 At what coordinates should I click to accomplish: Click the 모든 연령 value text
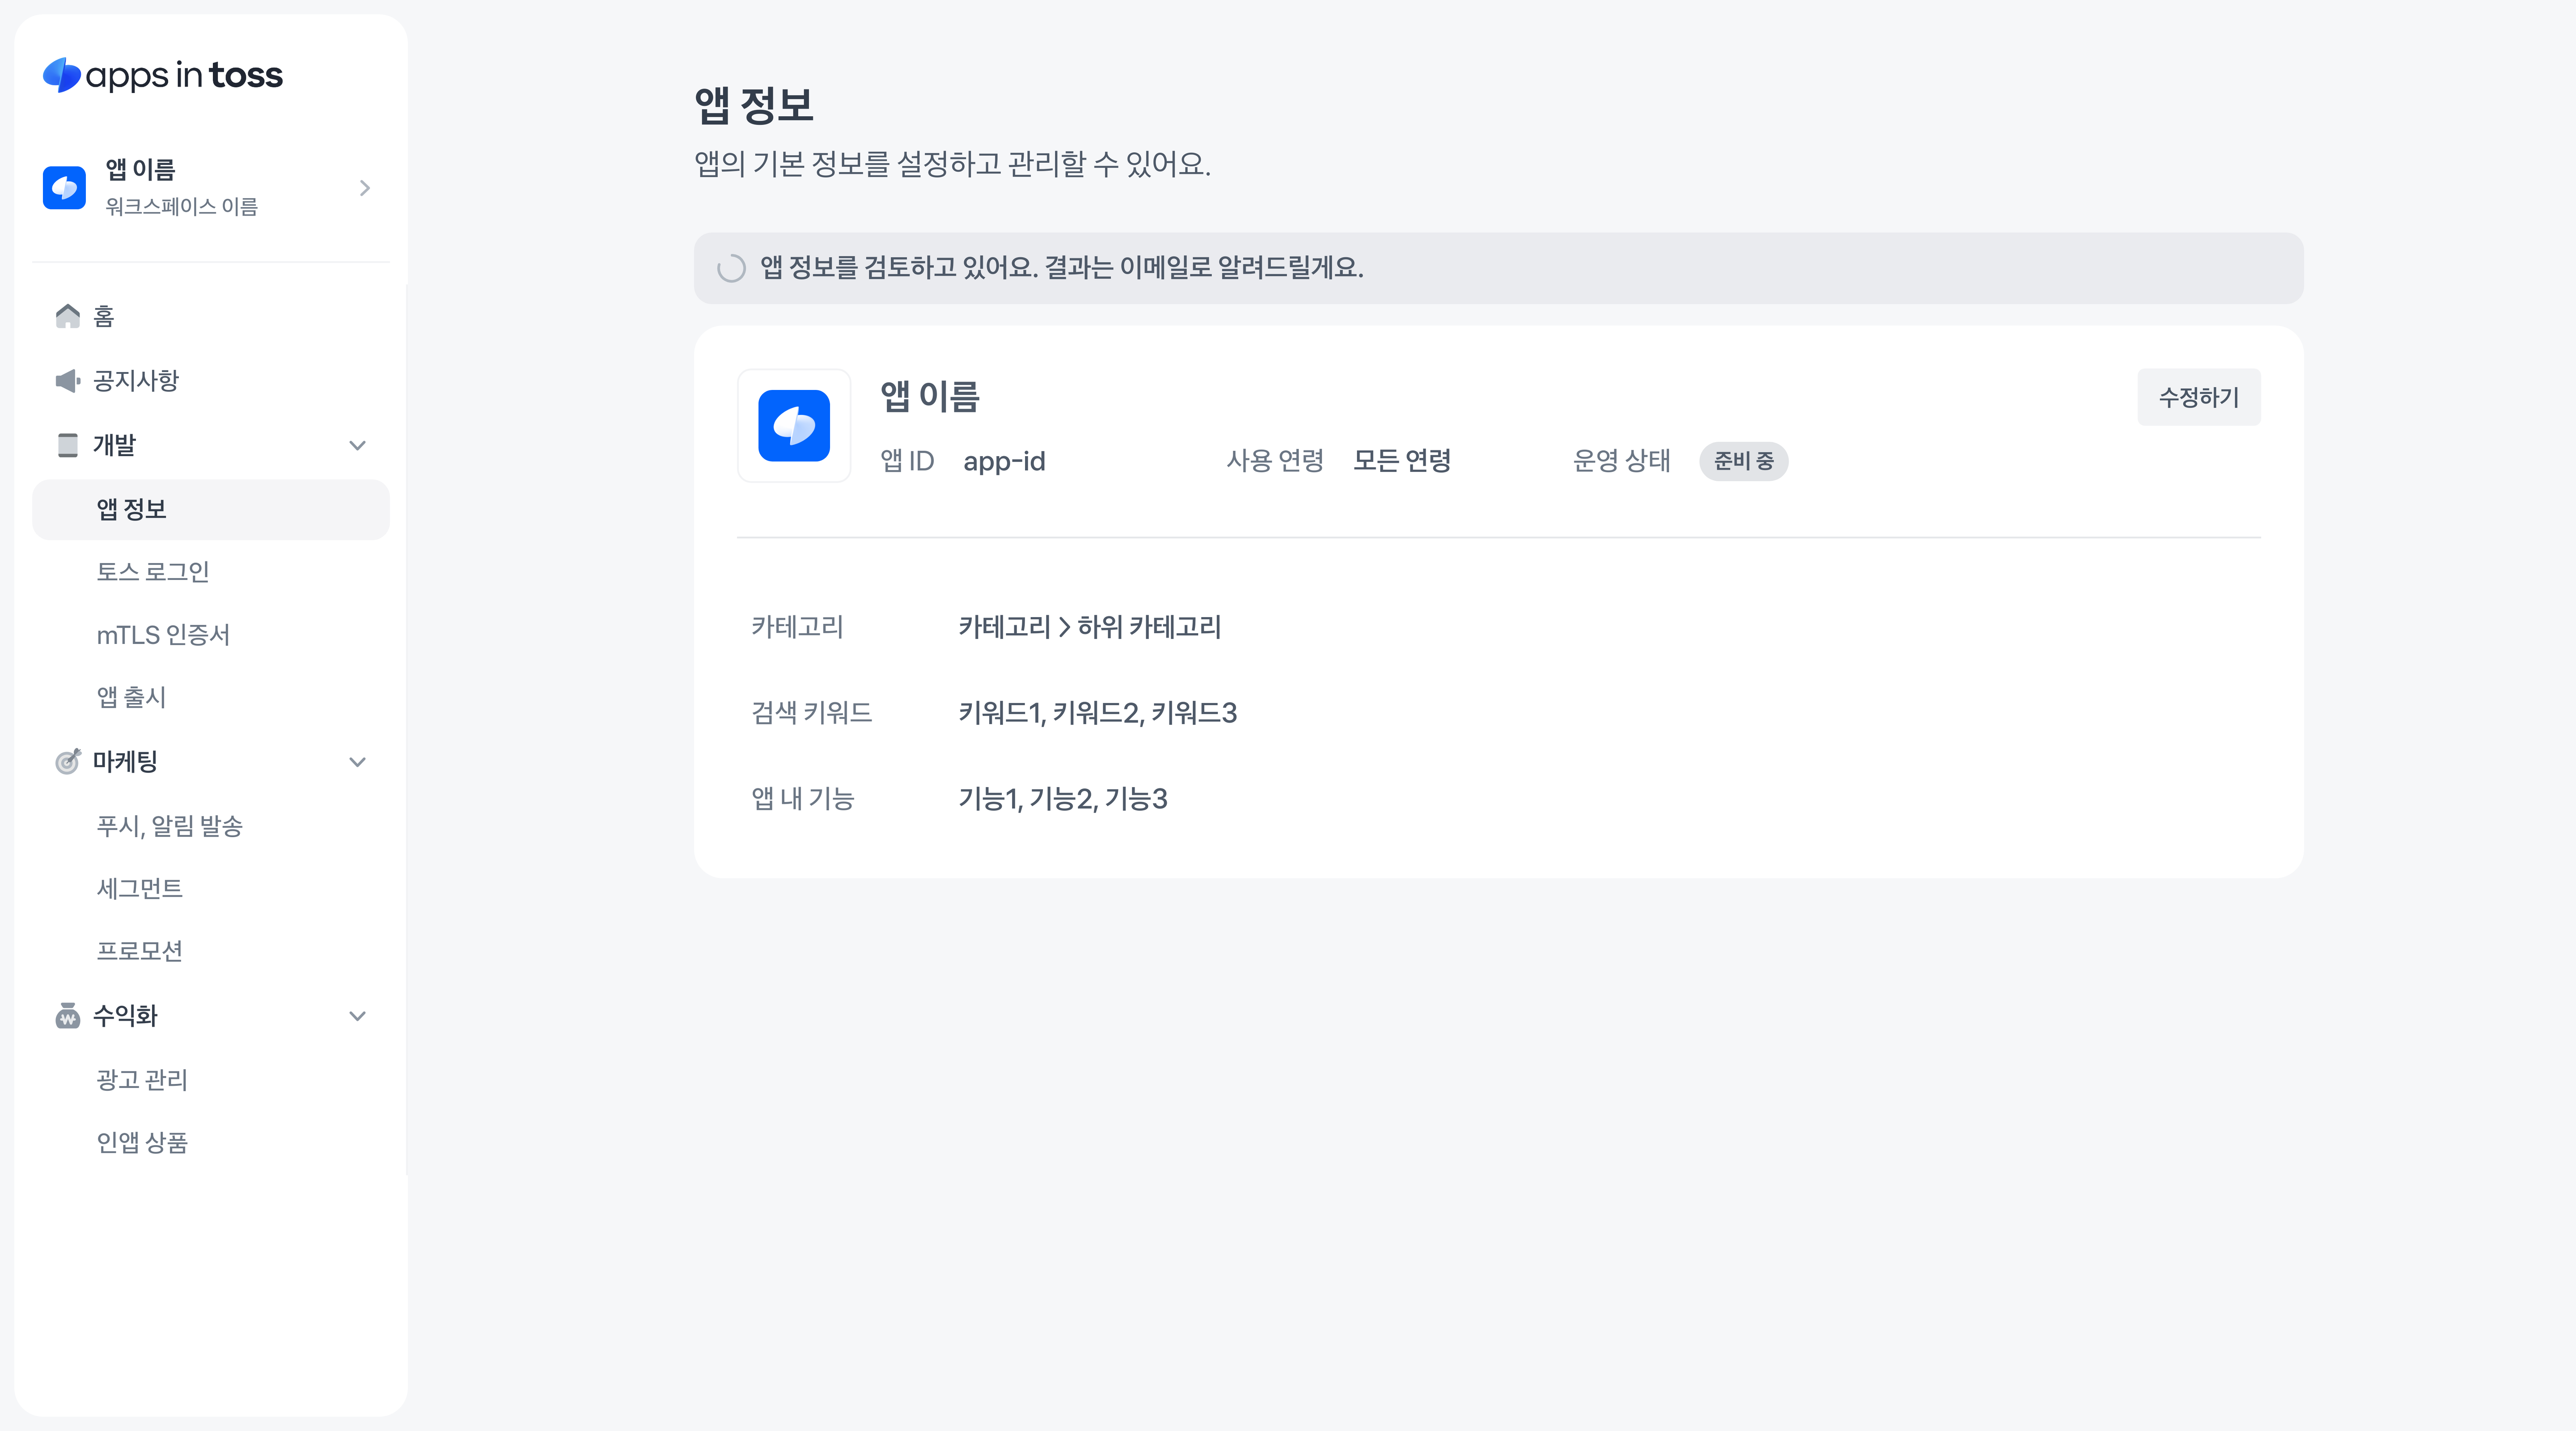[x=1402, y=461]
